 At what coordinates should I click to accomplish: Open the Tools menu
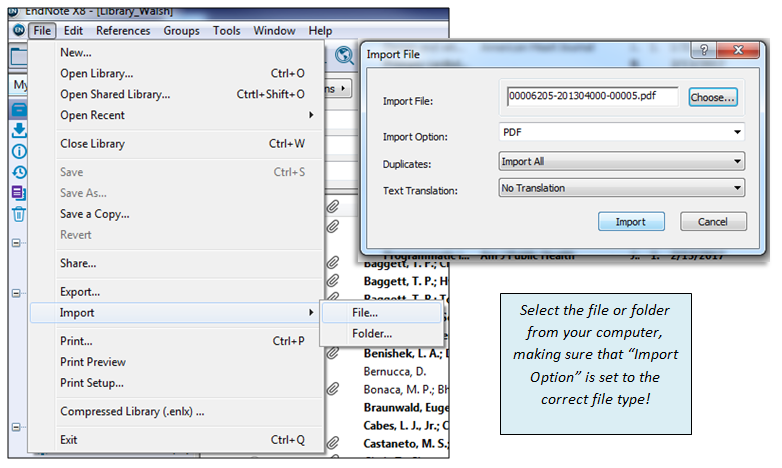click(x=226, y=31)
